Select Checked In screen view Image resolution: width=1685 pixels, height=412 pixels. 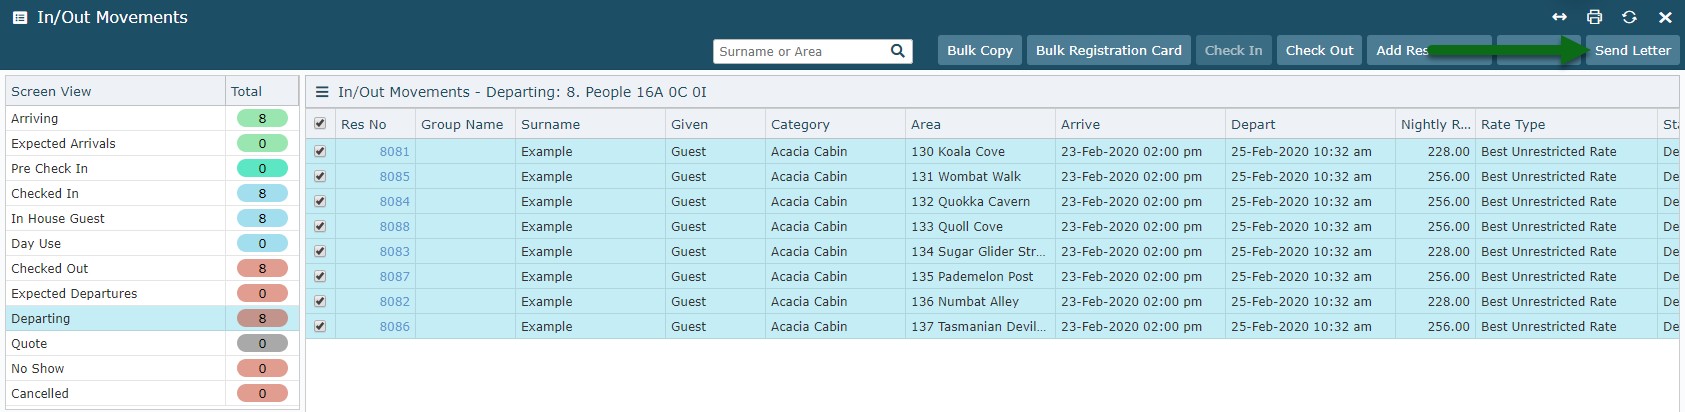[45, 193]
